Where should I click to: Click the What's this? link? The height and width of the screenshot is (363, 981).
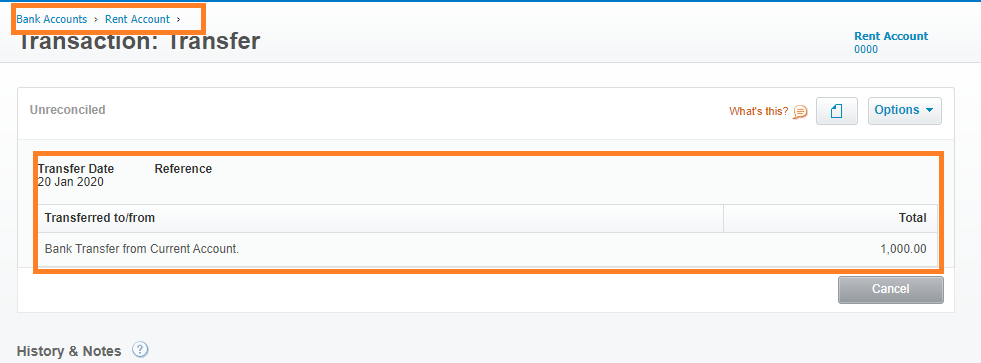pos(758,111)
